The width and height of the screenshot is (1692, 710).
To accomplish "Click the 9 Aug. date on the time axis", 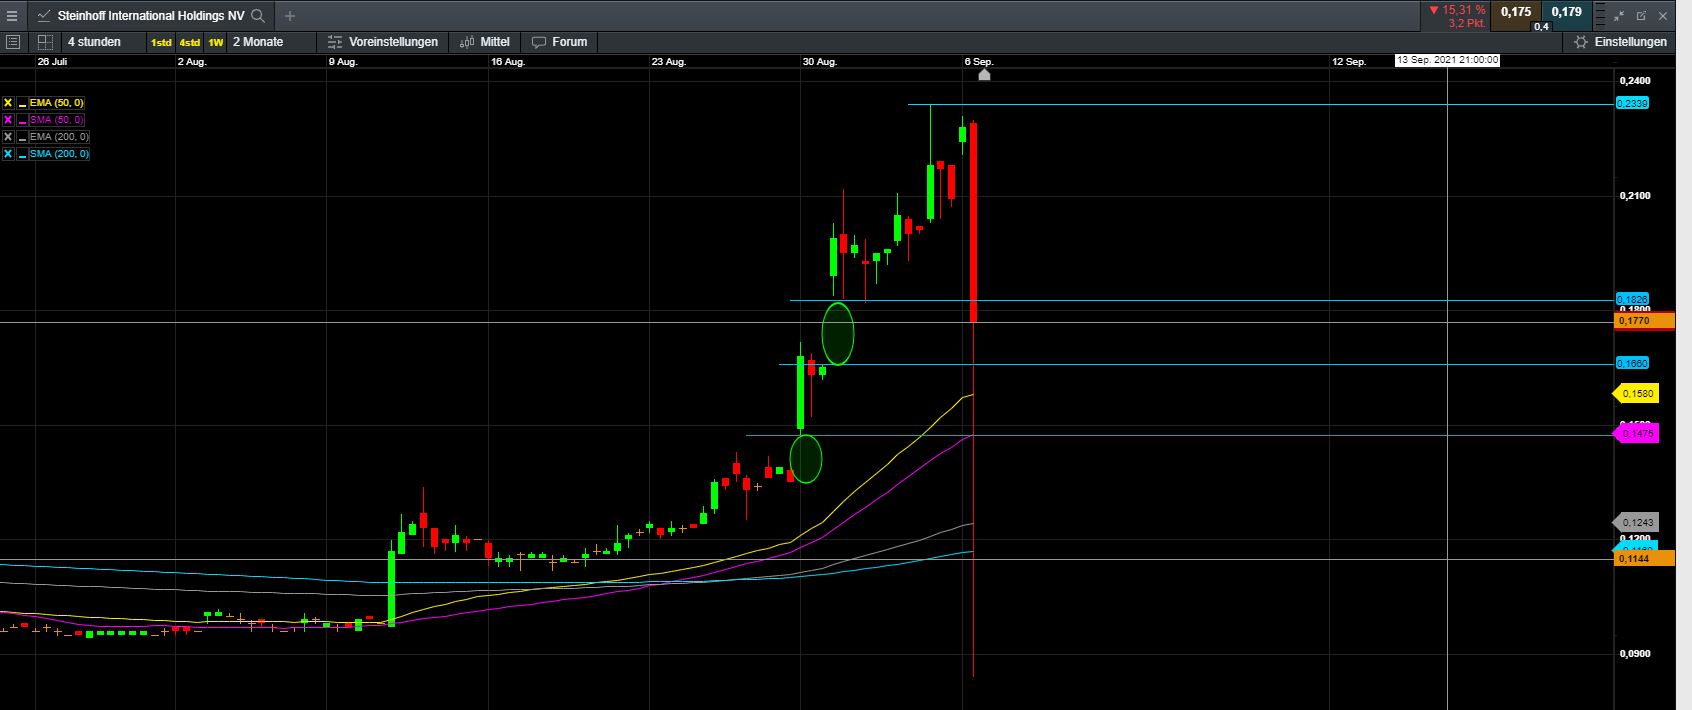I will (x=343, y=62).
